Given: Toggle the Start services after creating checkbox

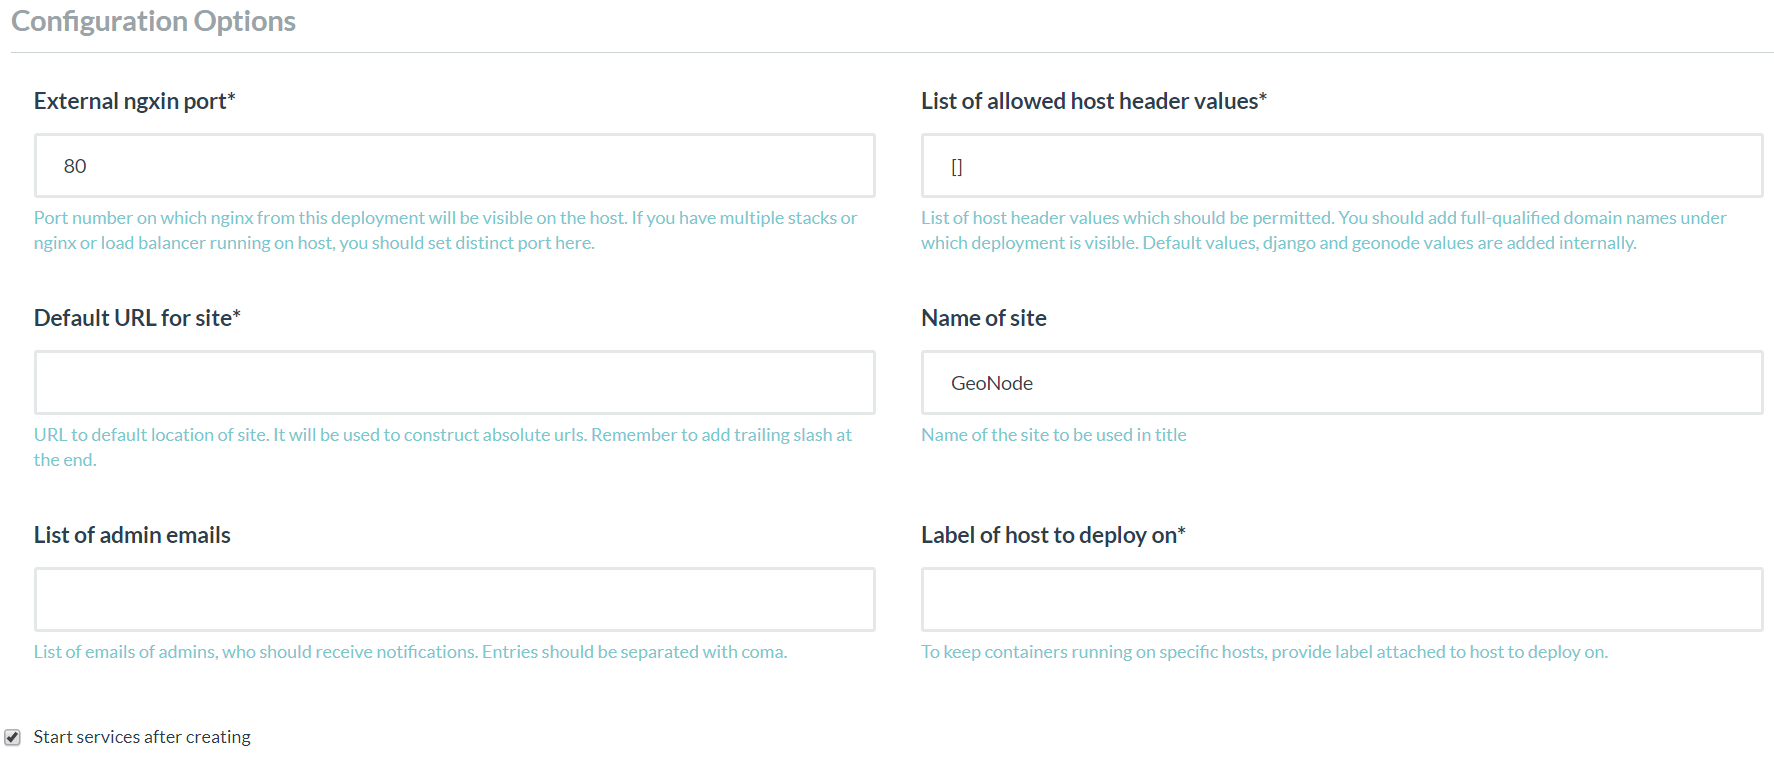Looking at the screenshot, I should pyautogui.click(x=12, y=737).
